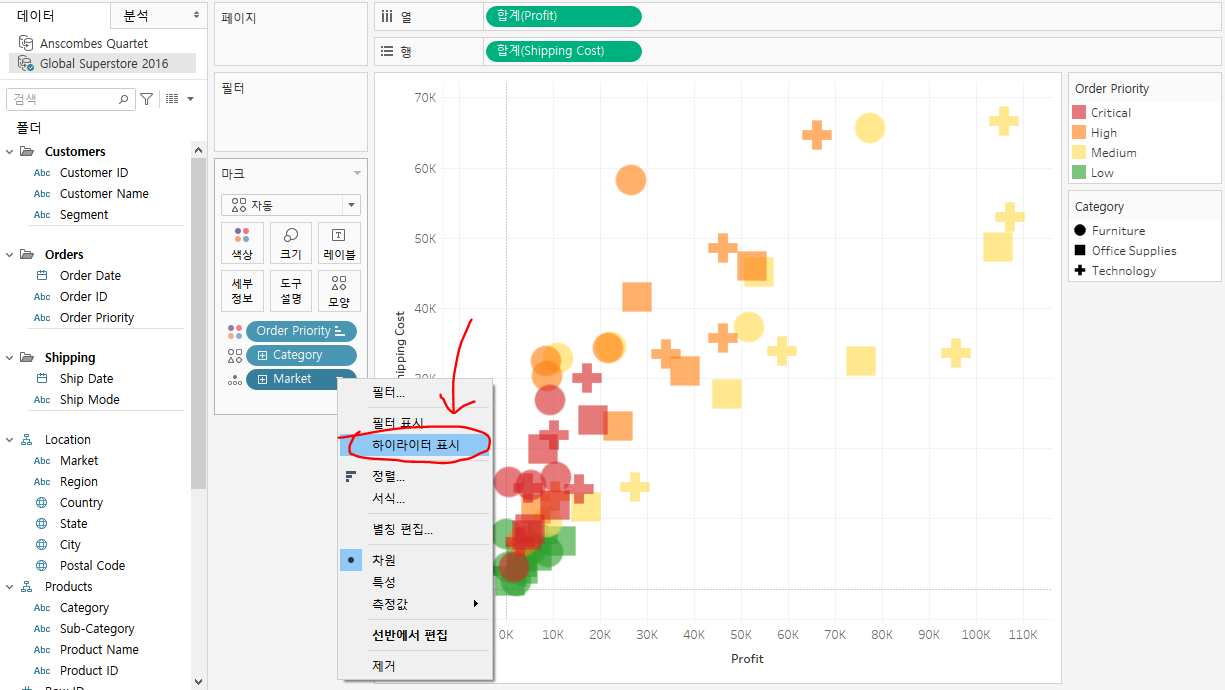Open the 마크 card dropdown arrow
1225x690 pixels.
point(357,172)
